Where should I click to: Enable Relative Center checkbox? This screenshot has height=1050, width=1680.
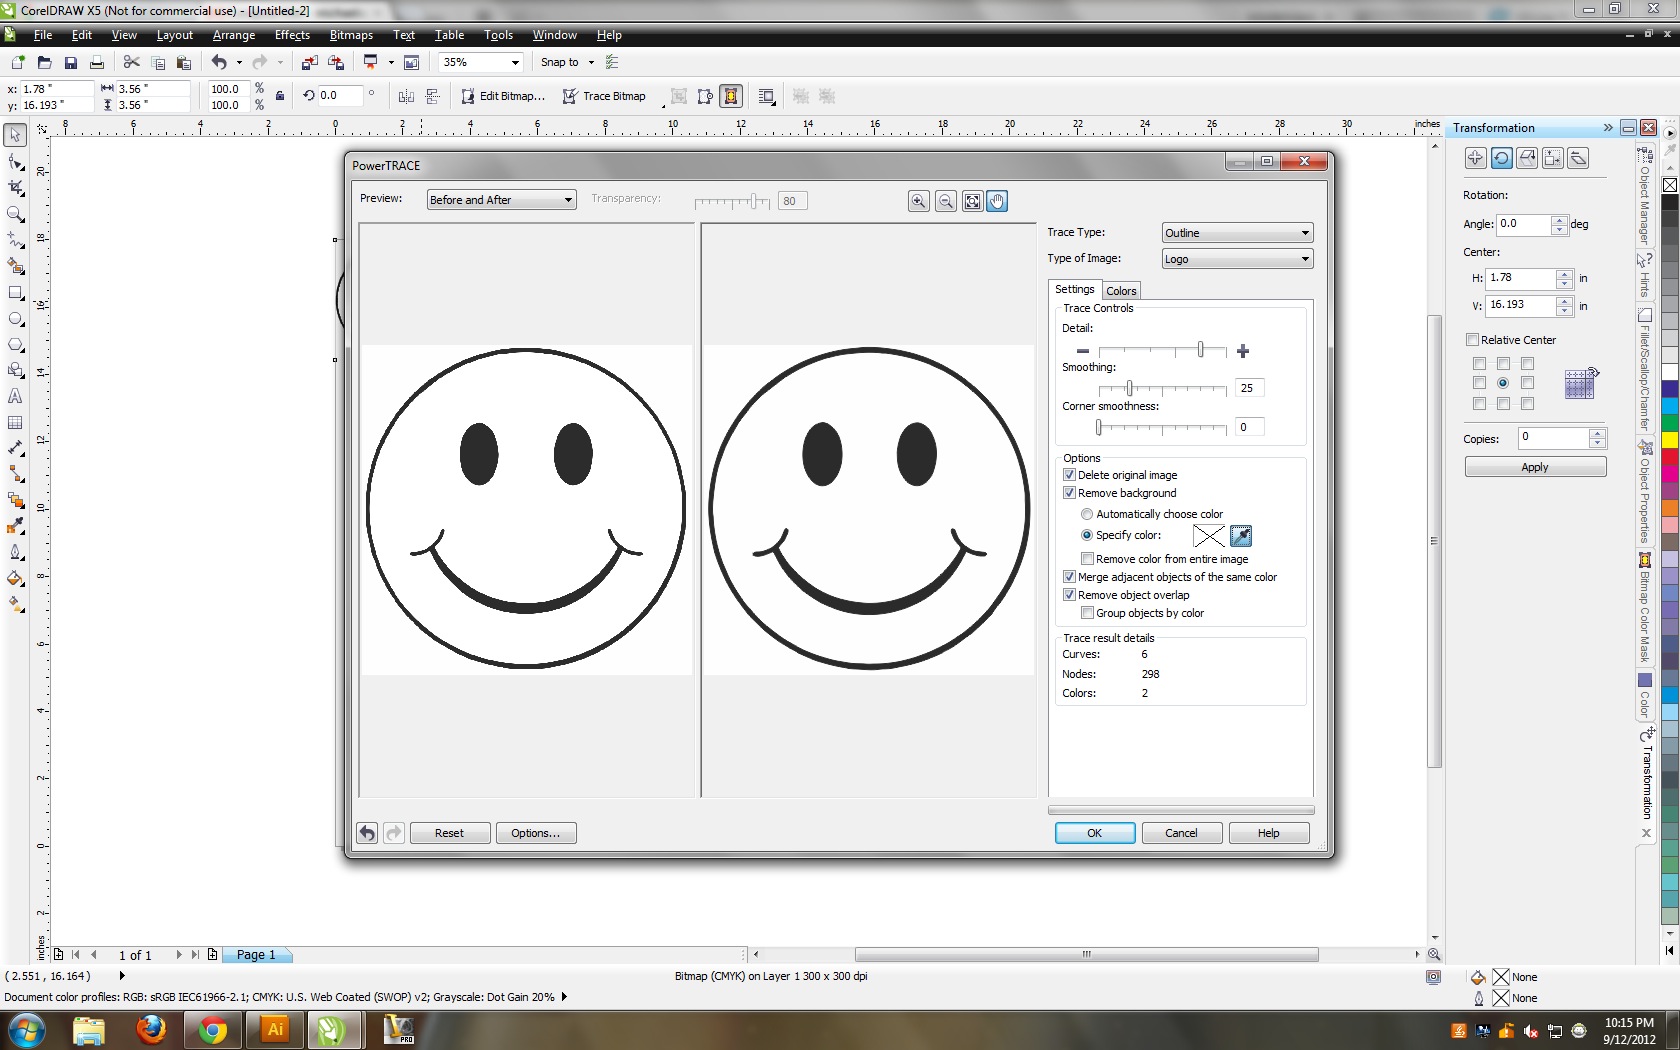coord(1472,340)
